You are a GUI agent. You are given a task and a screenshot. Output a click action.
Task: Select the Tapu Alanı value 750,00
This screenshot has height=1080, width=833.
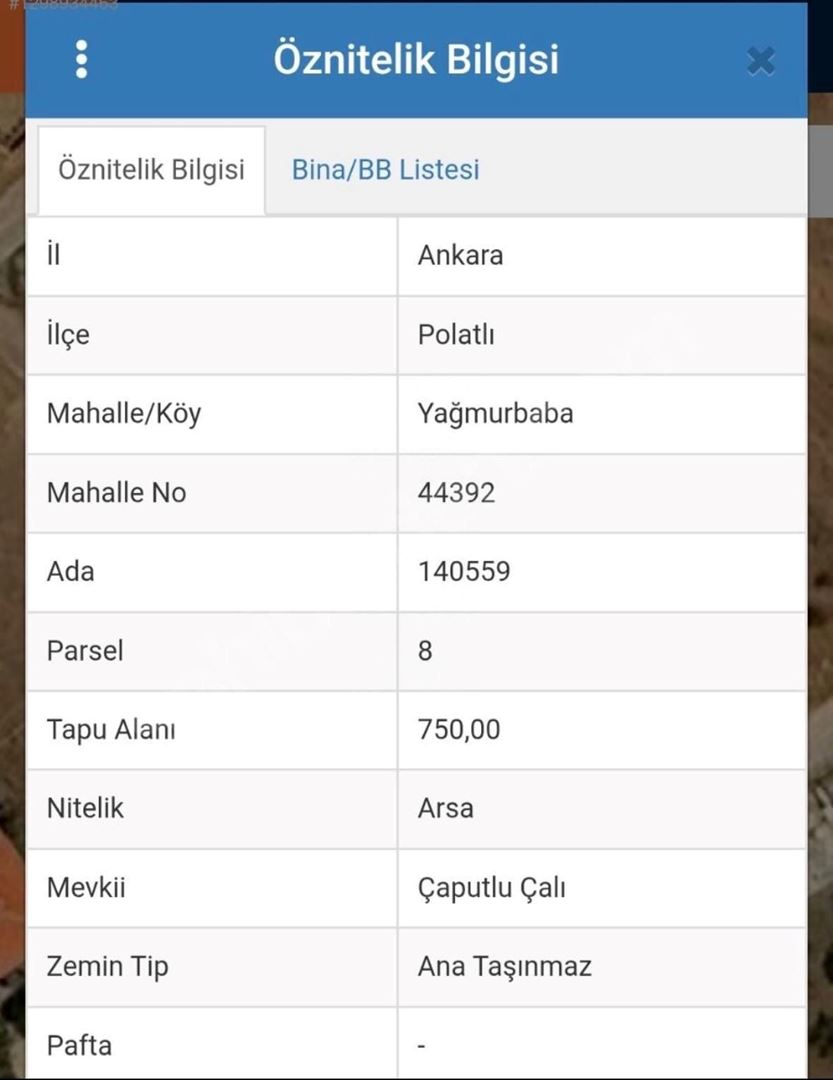pos(459,729)
